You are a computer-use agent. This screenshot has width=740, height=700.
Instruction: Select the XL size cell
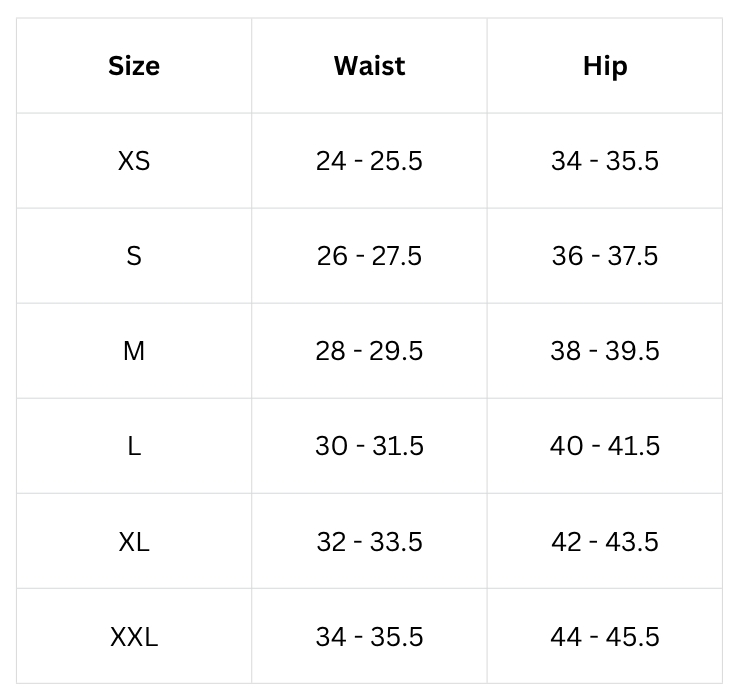click(x=134, y=541)
